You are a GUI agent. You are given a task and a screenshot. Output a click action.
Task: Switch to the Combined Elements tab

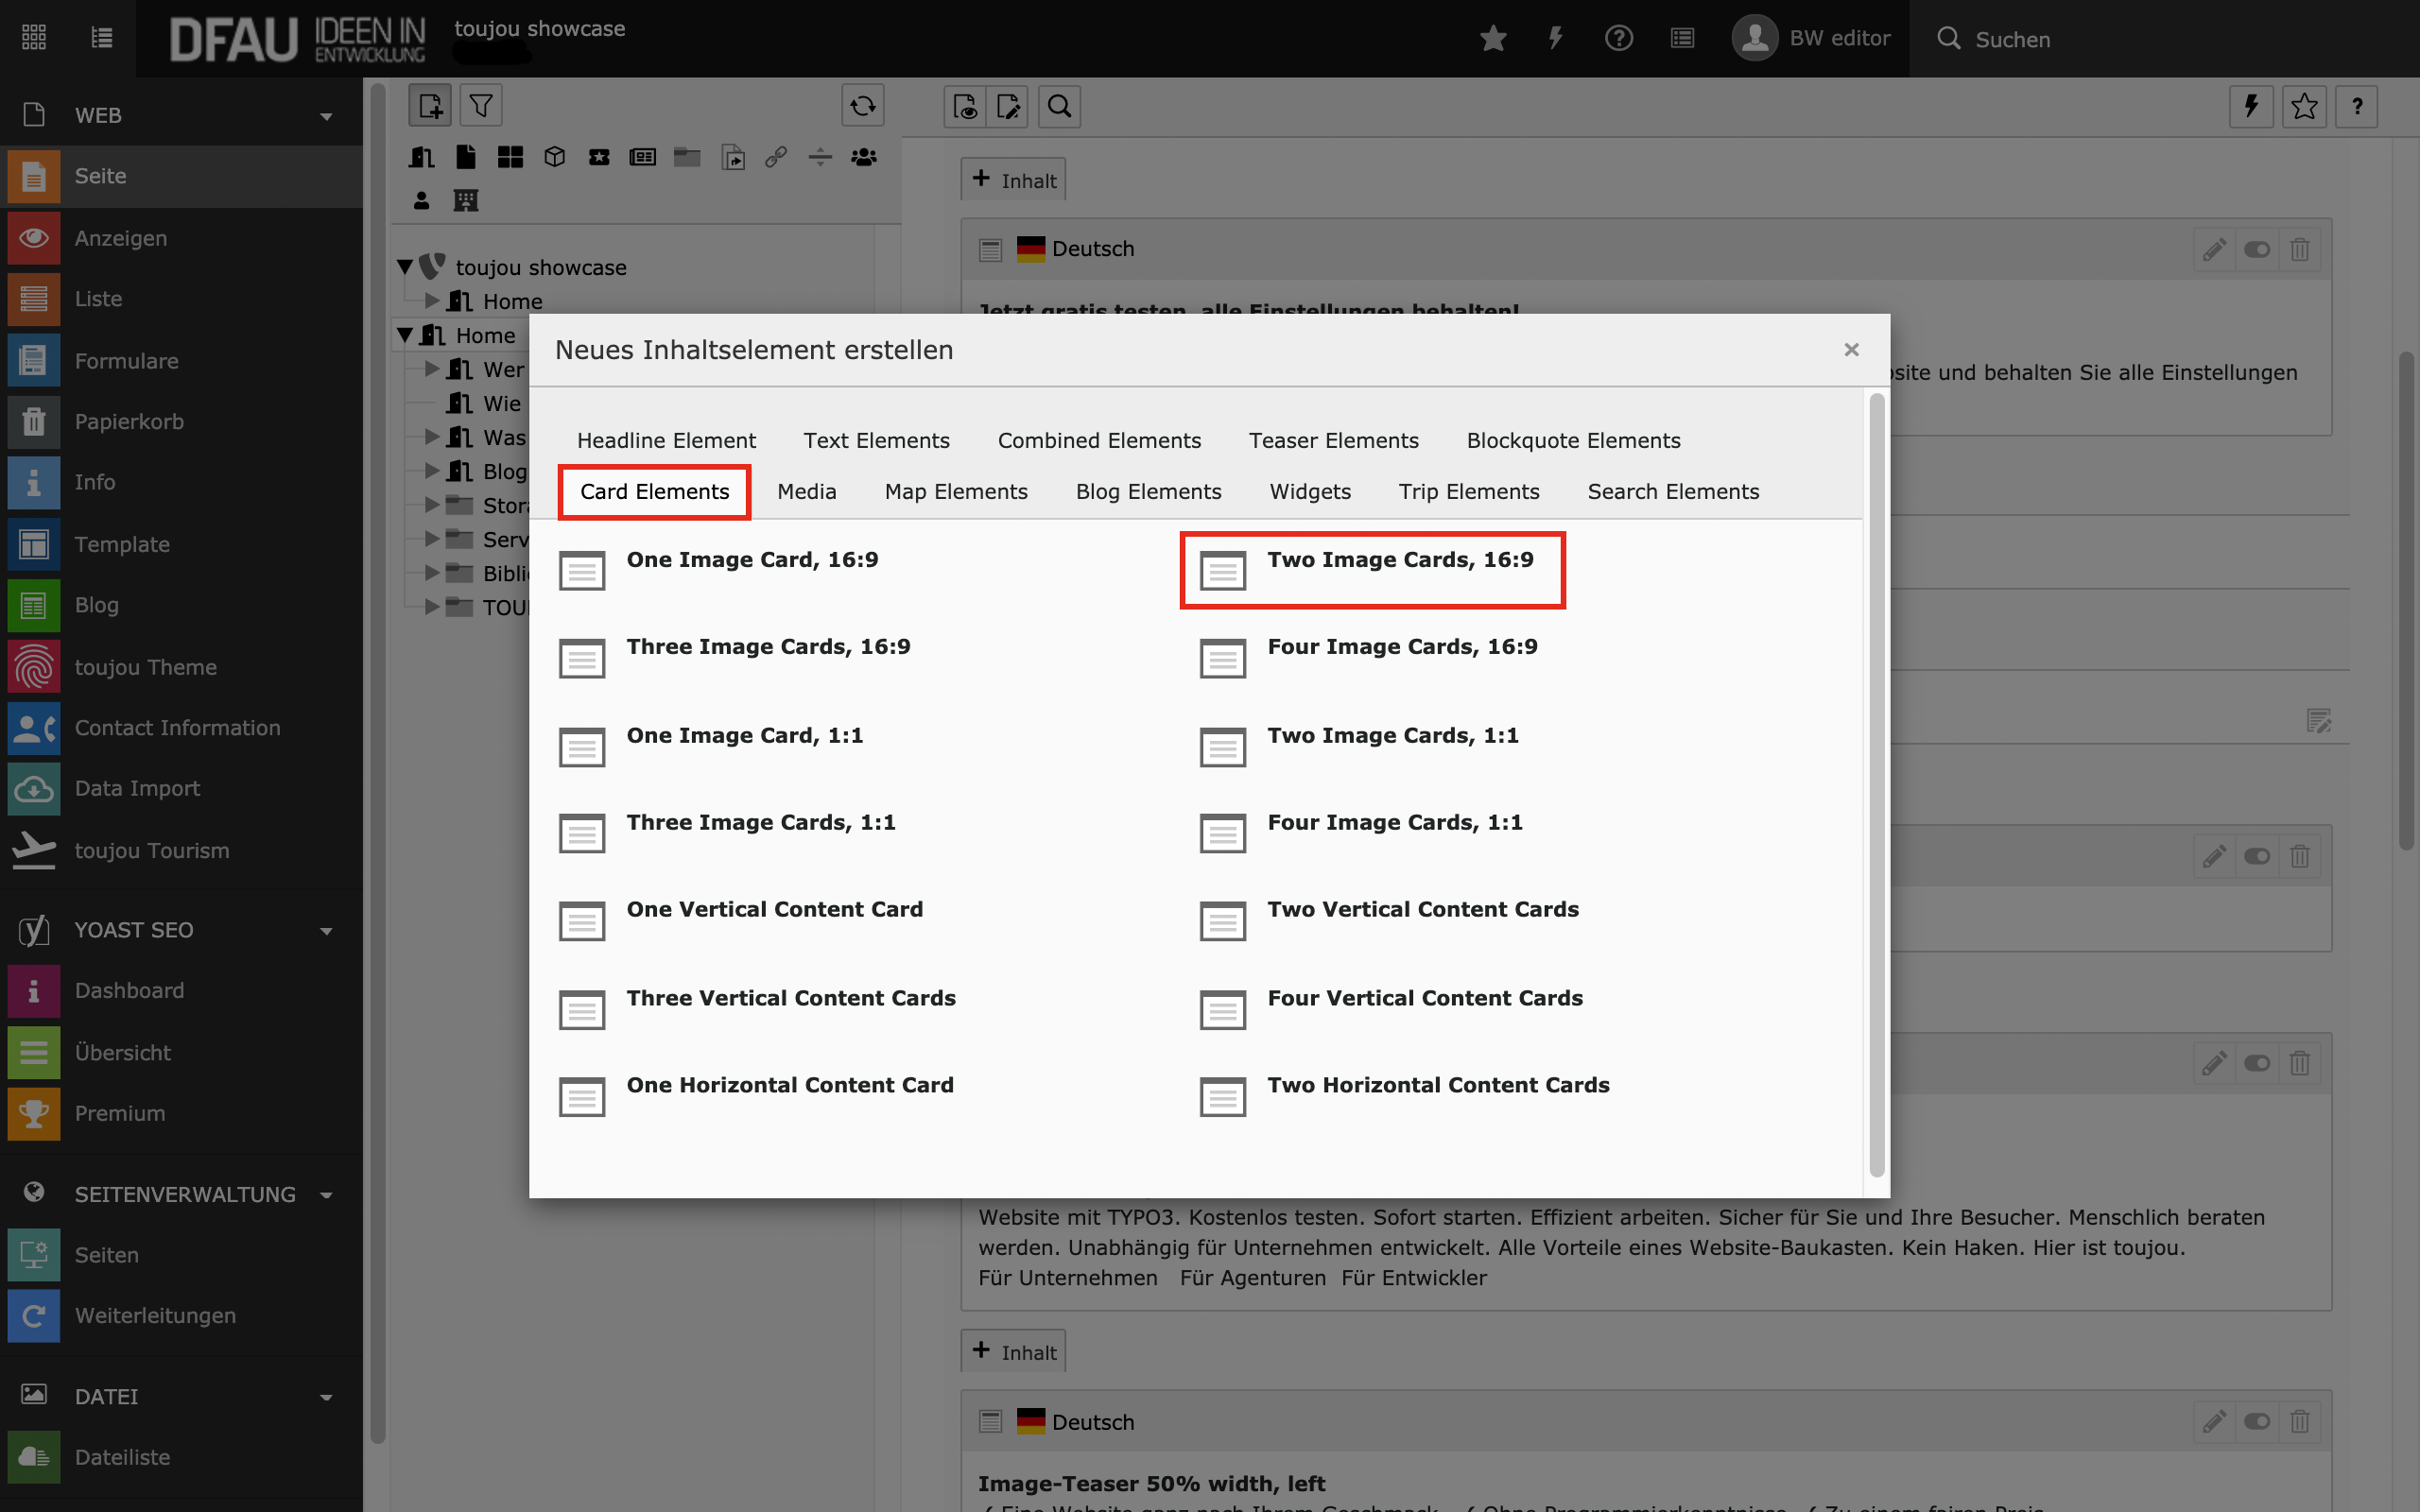tap(1099, 440)
